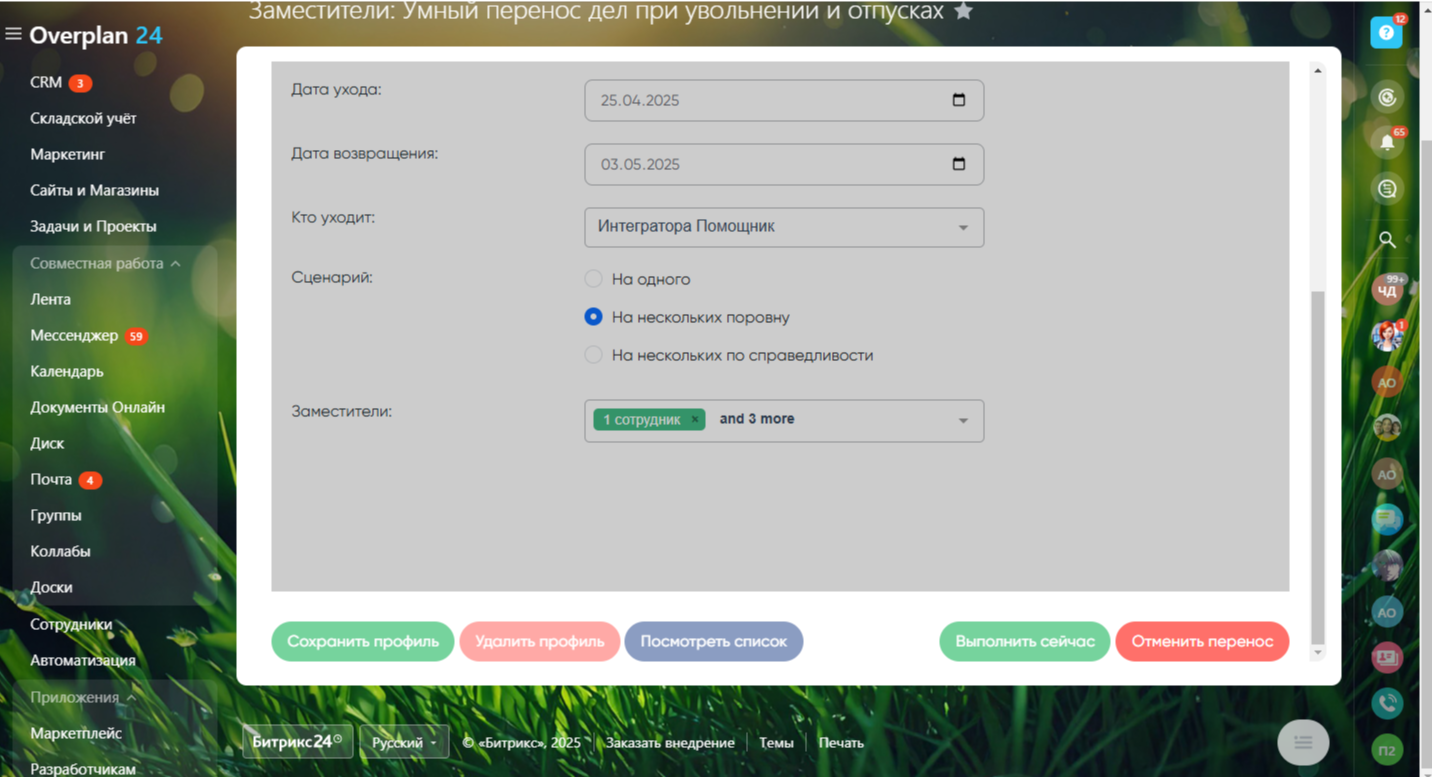
Task: Open the help icon with question mark
Action: tap(1385, 33)
